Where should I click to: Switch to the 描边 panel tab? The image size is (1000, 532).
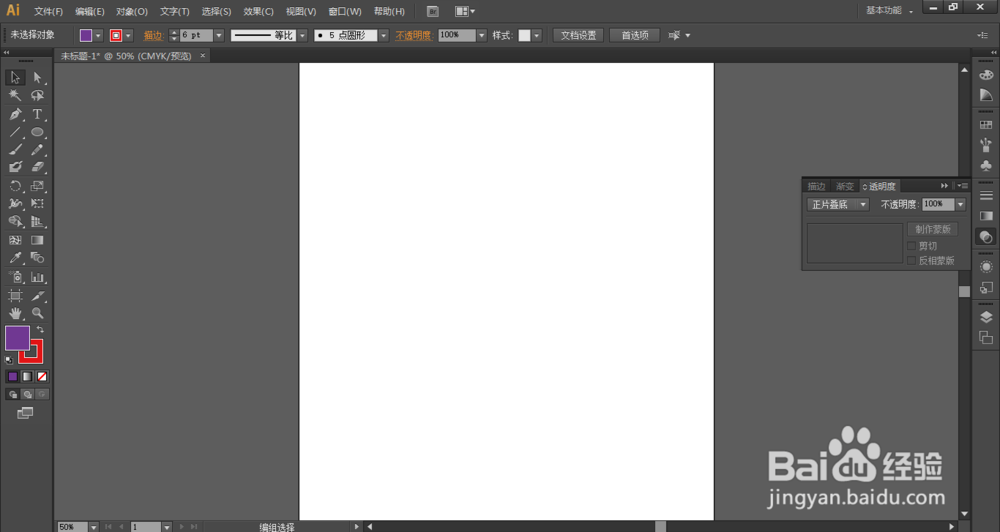(x=816, y=186)
